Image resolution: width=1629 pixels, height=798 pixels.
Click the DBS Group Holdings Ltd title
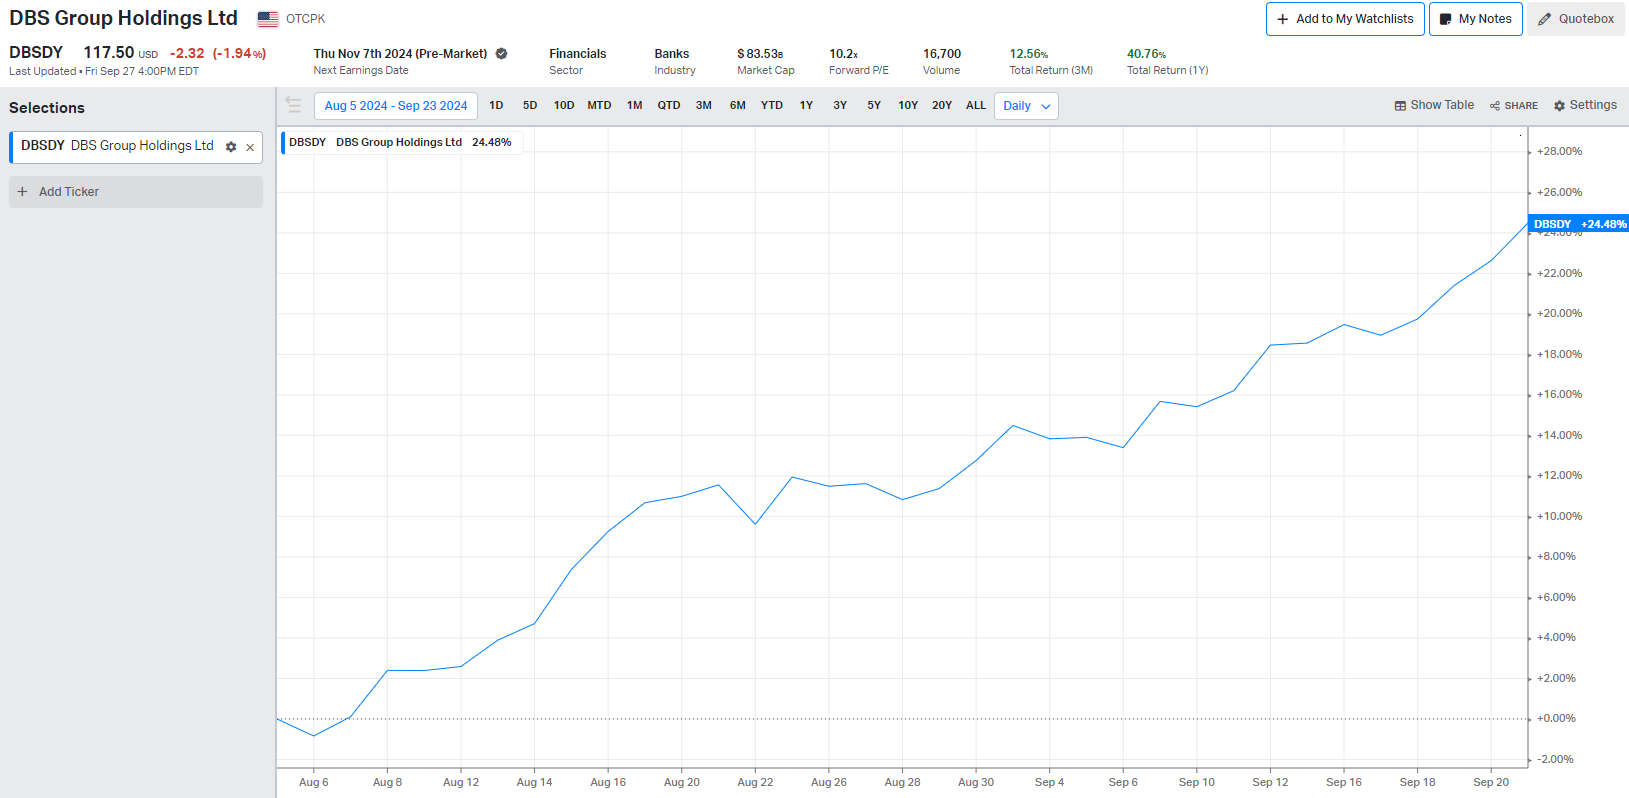tap(124, 19)
